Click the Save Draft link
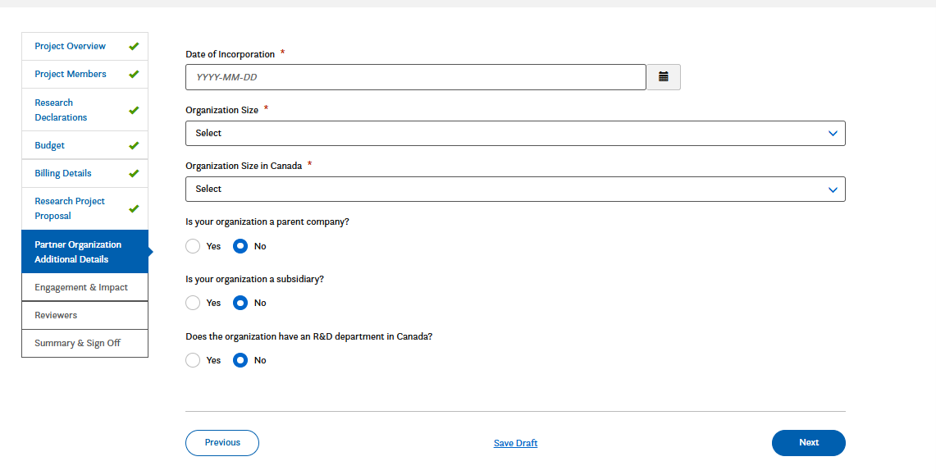This screenshot has width=936, height=475. 516,443
